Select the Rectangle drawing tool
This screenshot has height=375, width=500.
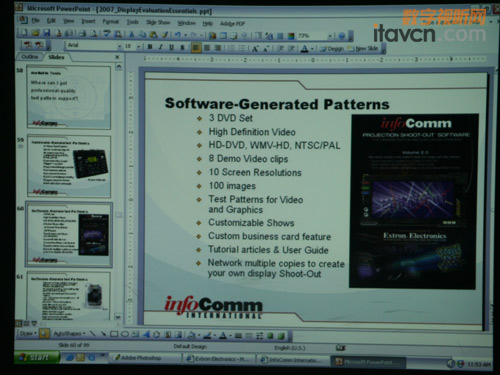tap(114, 334)
